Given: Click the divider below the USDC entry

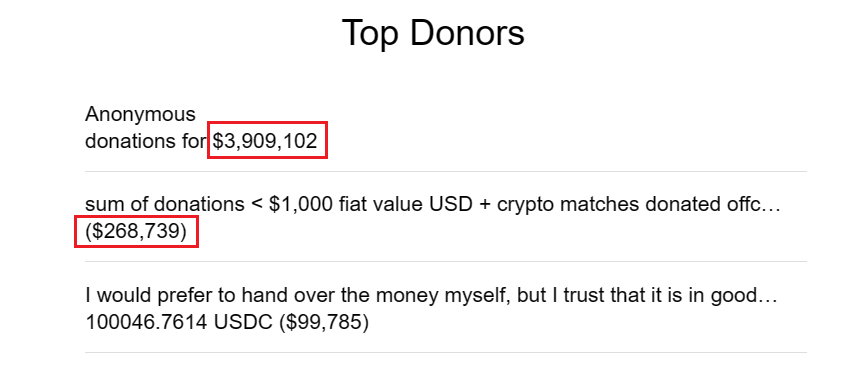Looking at the screenshot, I should pyautogui.click(x=446, y=352).
